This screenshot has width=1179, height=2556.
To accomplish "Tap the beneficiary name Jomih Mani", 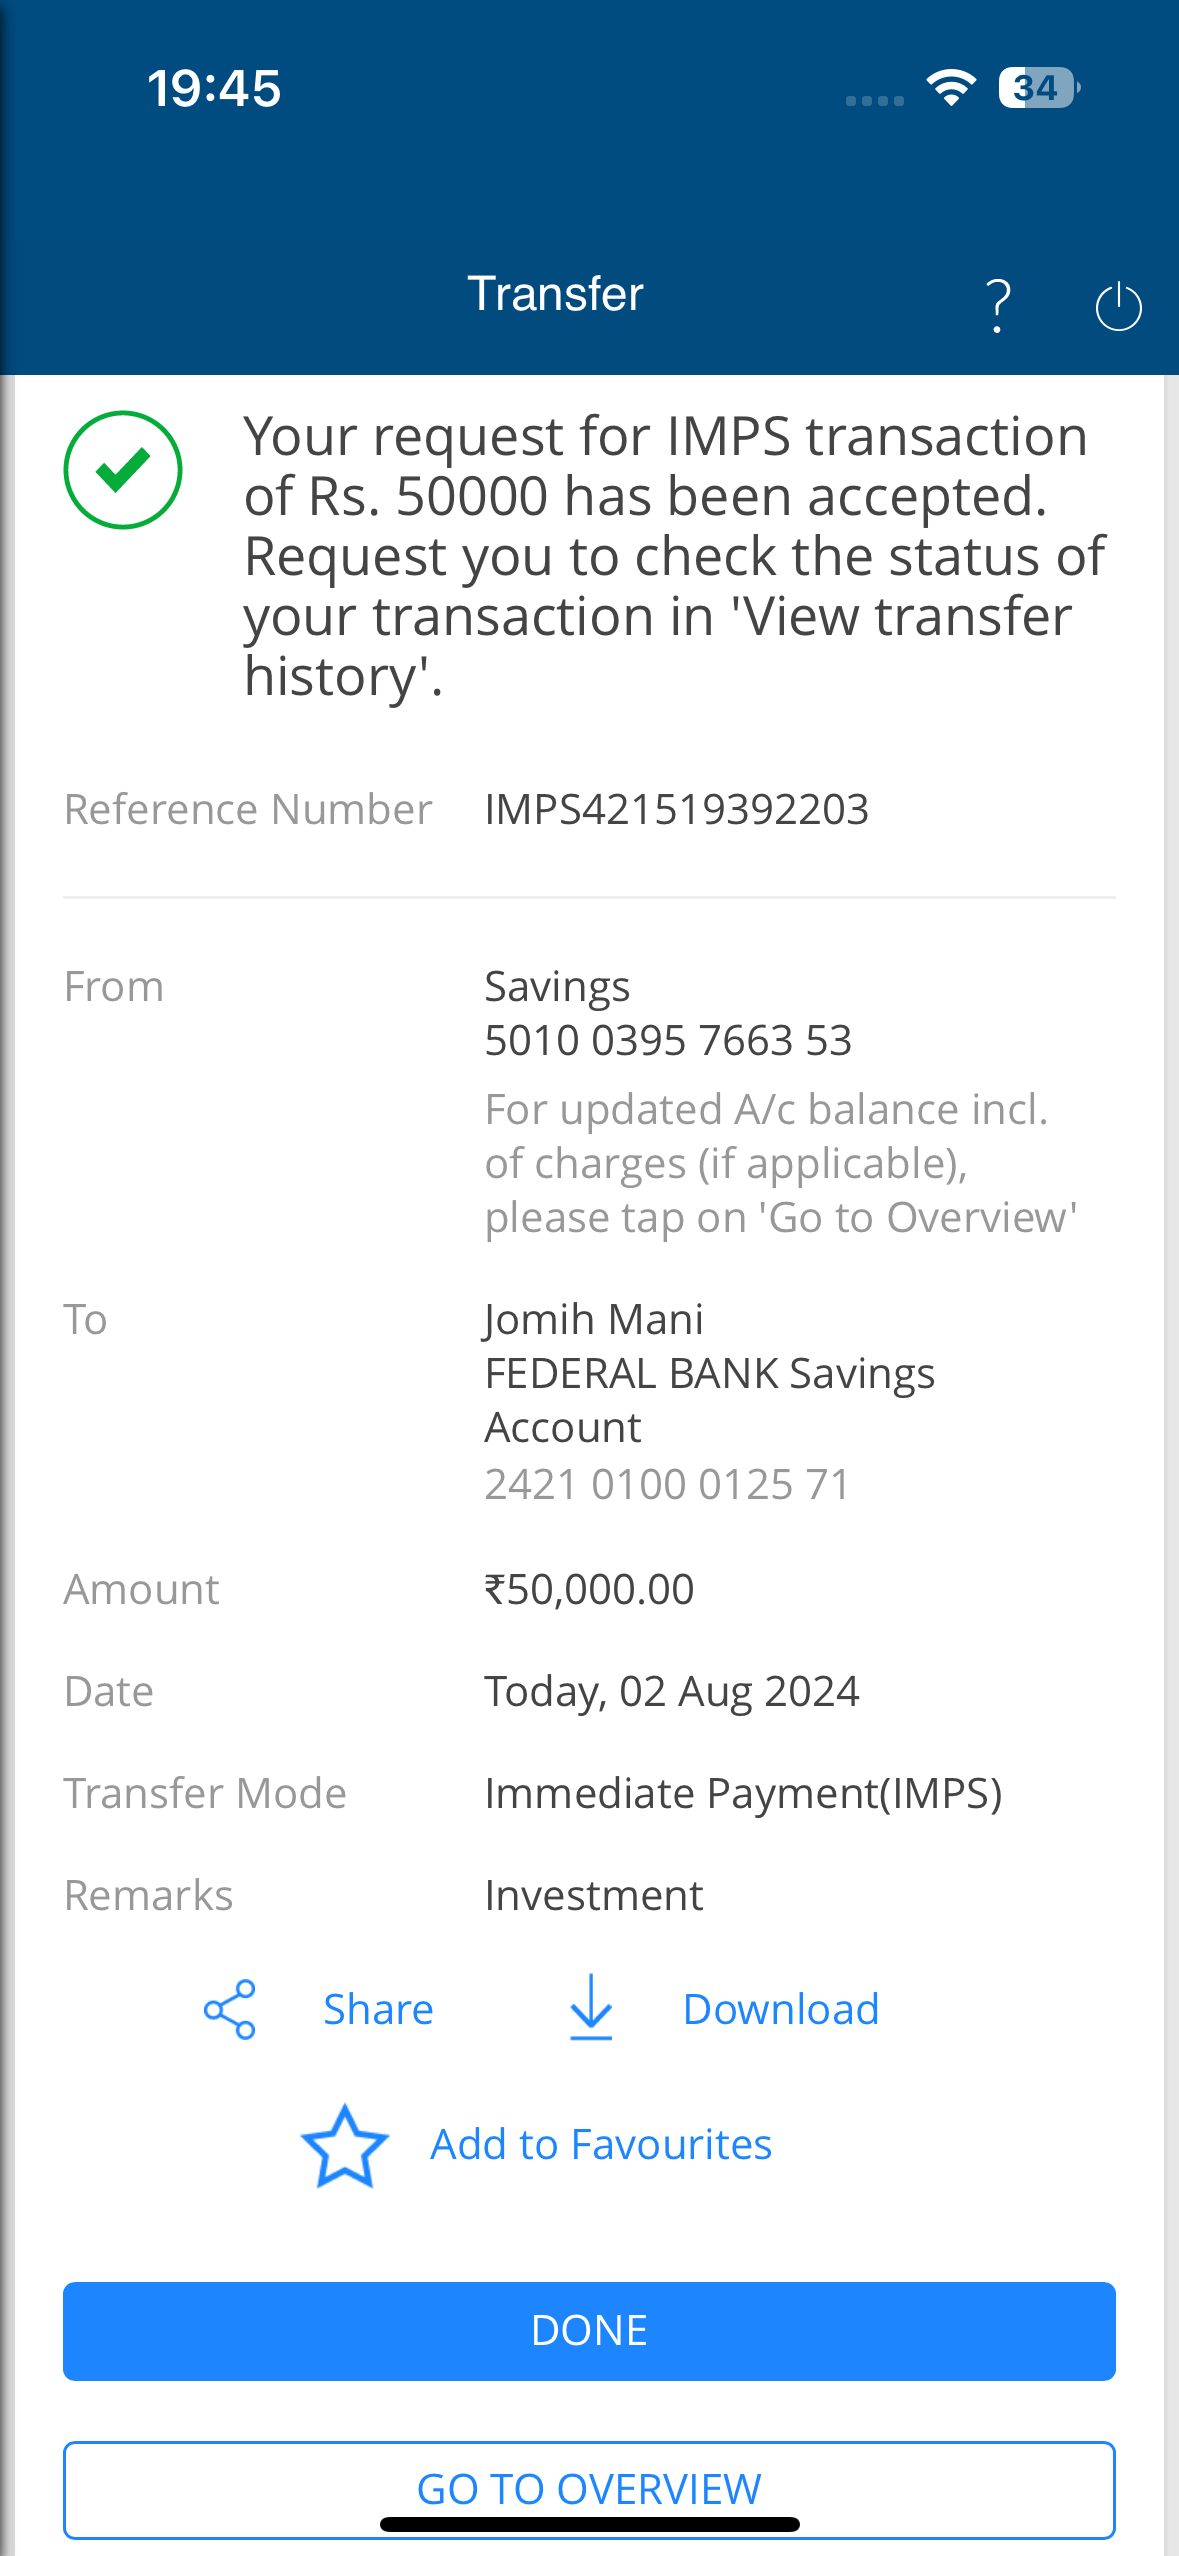I will point(594,1319).
